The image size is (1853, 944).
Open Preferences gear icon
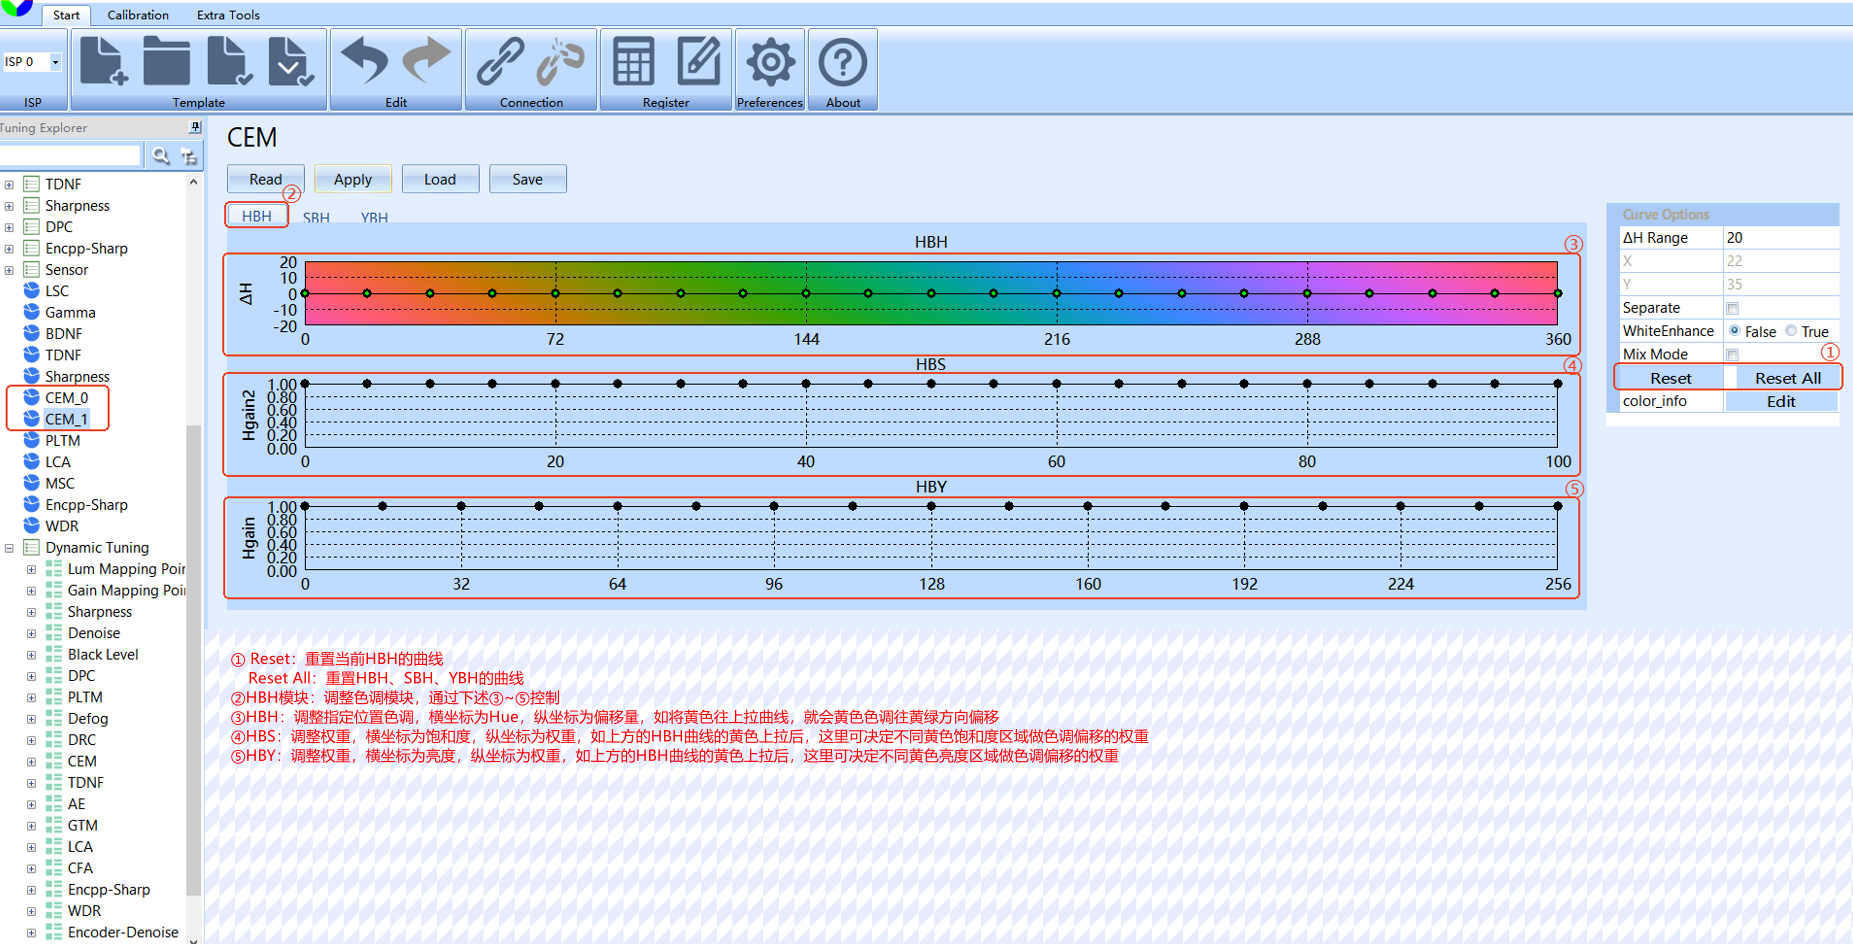769,62
